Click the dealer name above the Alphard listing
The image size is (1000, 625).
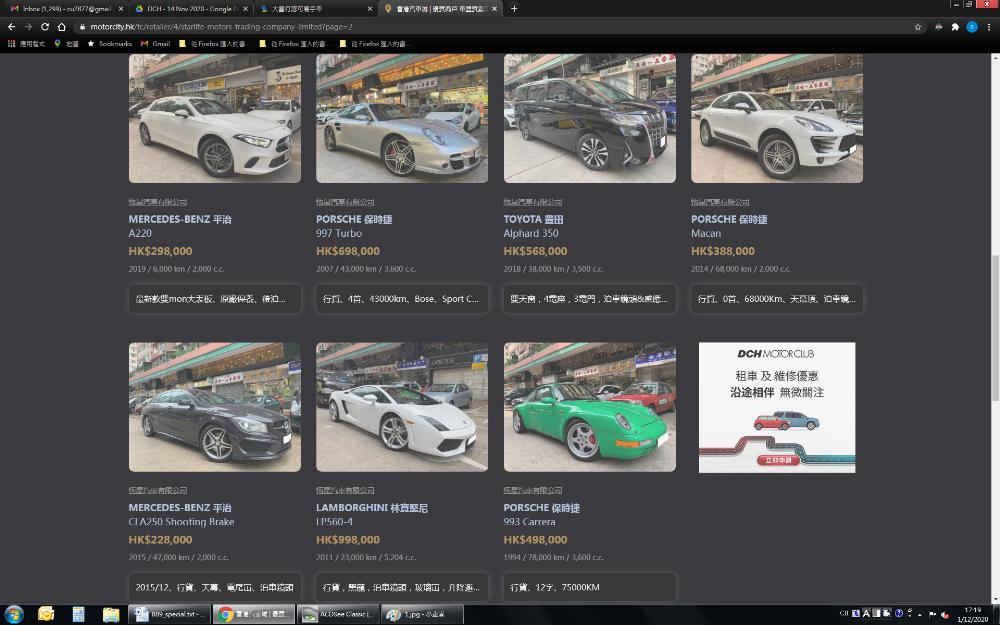[533, 202]
